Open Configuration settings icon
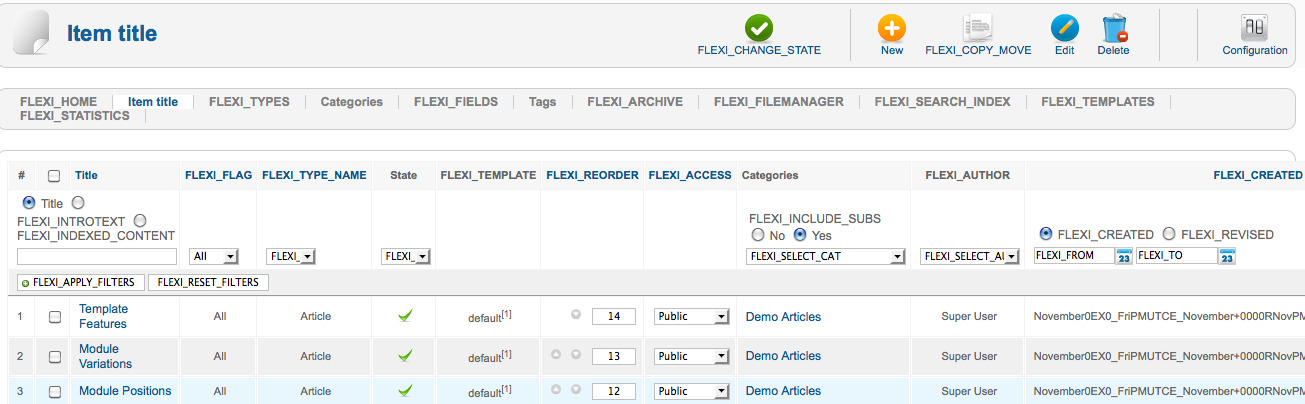Screen dimensions: 1305x404 pos(1255,27)
